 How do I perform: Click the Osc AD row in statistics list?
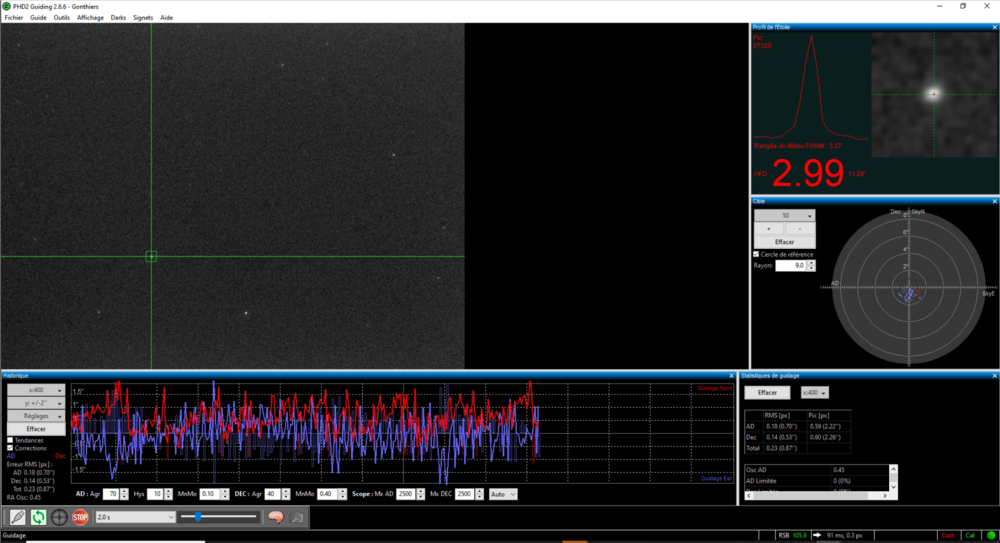point(816,470)
